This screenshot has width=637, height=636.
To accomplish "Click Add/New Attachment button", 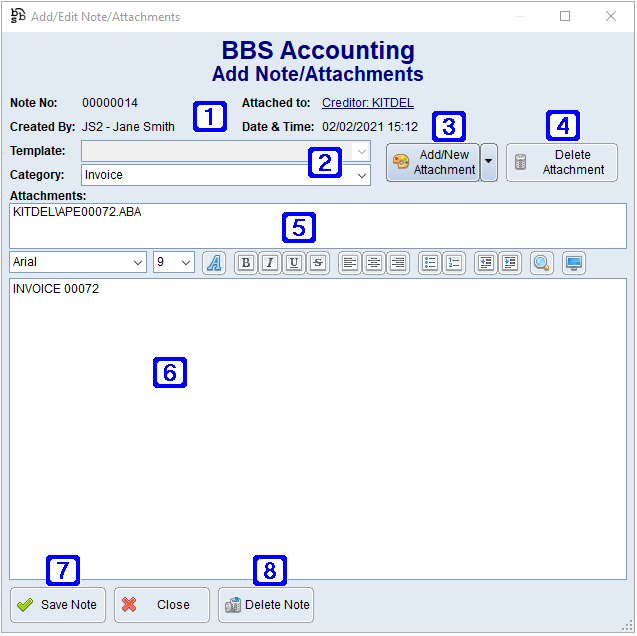I will (x=433, y=162).
